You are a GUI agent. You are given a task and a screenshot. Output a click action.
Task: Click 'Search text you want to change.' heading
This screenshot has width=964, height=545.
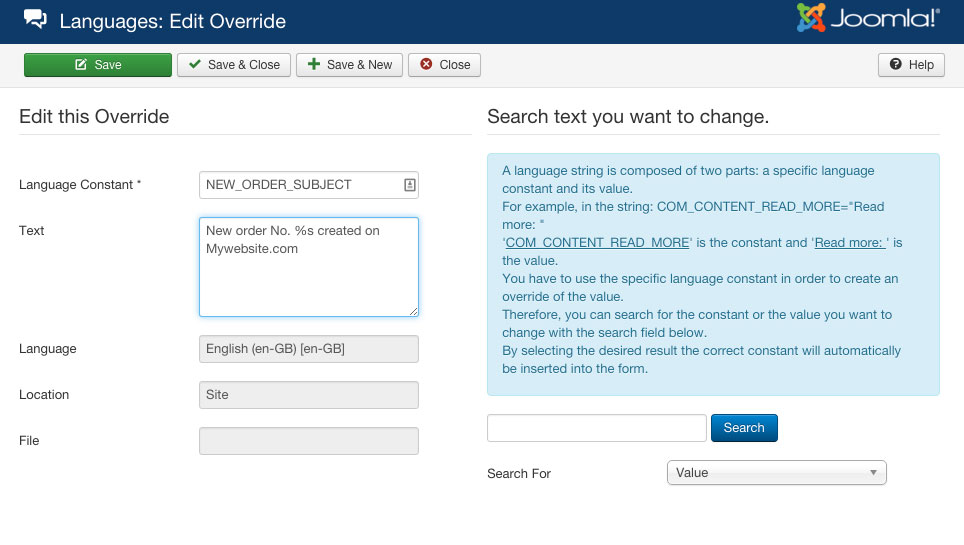(x=628, y=116)
